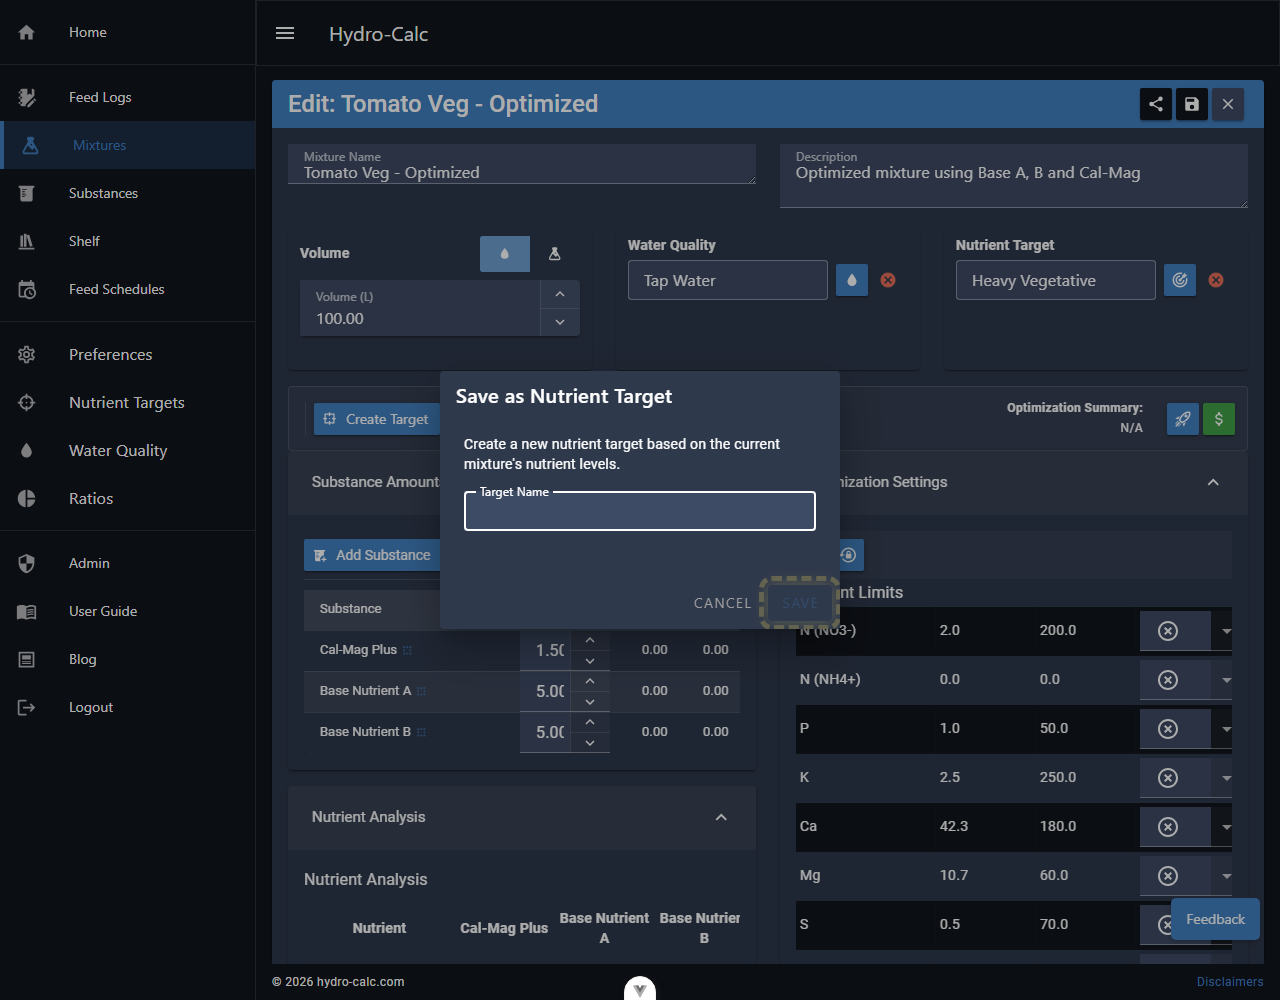Click the Create Target button
Viewport: 1280px width, 1000px height.
click(x=376, y=419)
